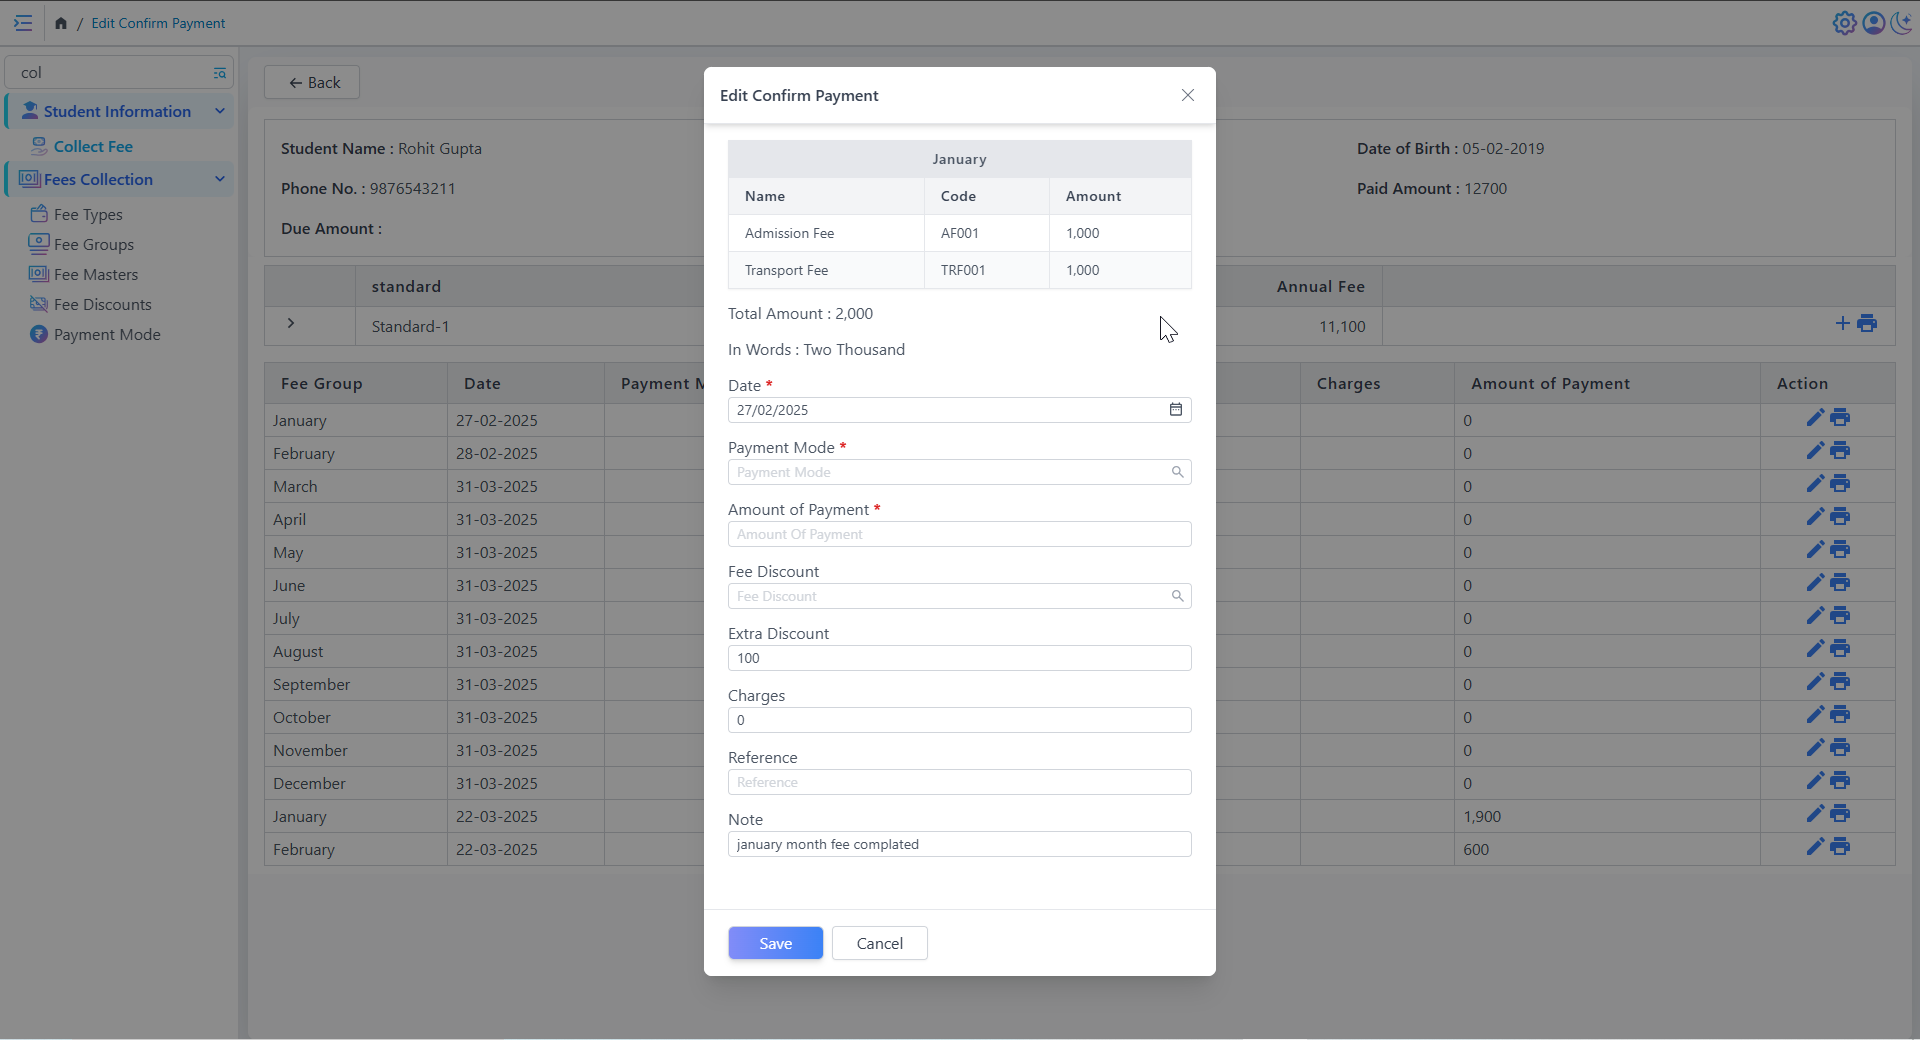Open the Fee Discount dropdown

pos(958,596)
